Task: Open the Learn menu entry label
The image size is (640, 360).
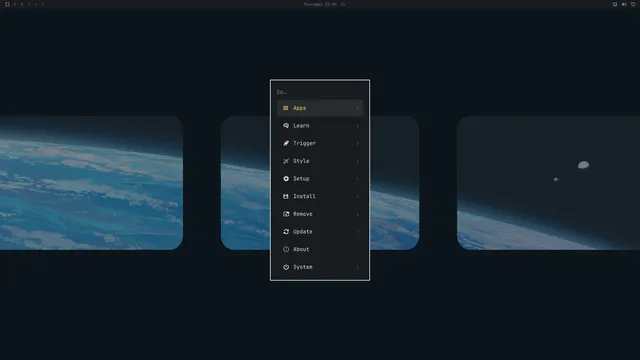Action: (301, 126)
